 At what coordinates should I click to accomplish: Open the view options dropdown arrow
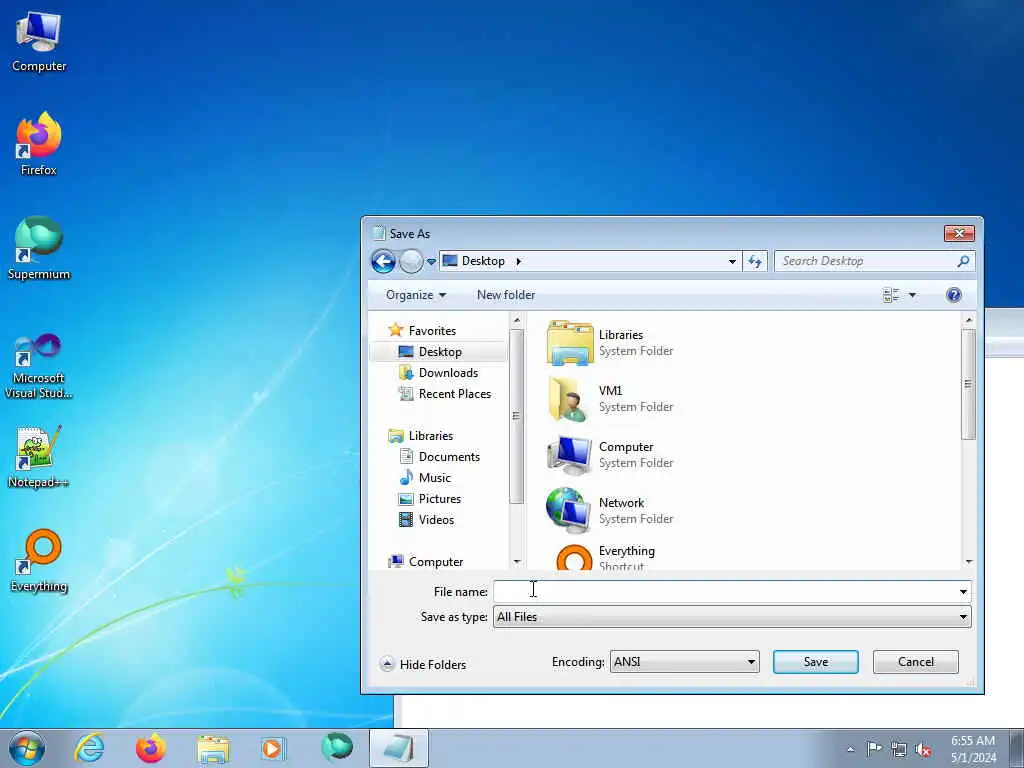tap(912, 295)
